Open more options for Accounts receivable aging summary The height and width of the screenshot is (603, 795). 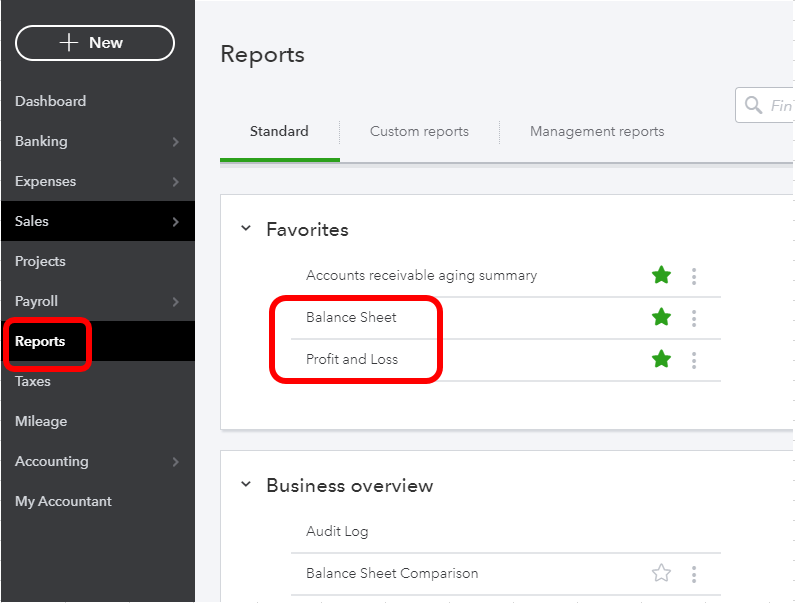click(694, 276)
